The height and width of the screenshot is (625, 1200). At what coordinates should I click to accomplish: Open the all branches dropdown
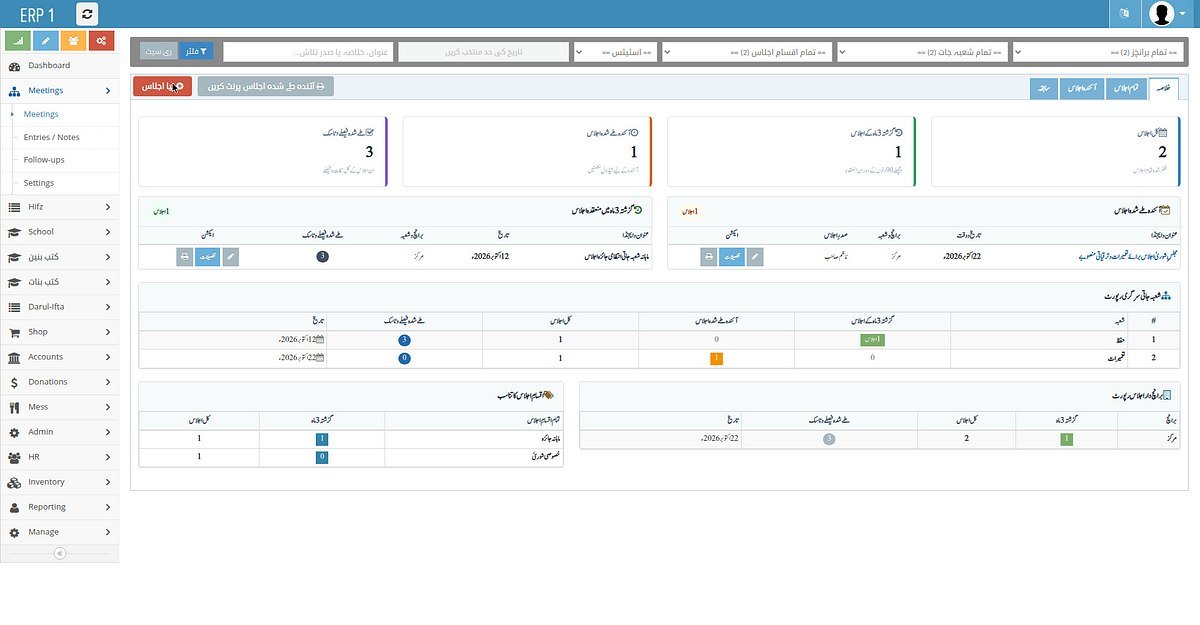tap(1097, 51)
